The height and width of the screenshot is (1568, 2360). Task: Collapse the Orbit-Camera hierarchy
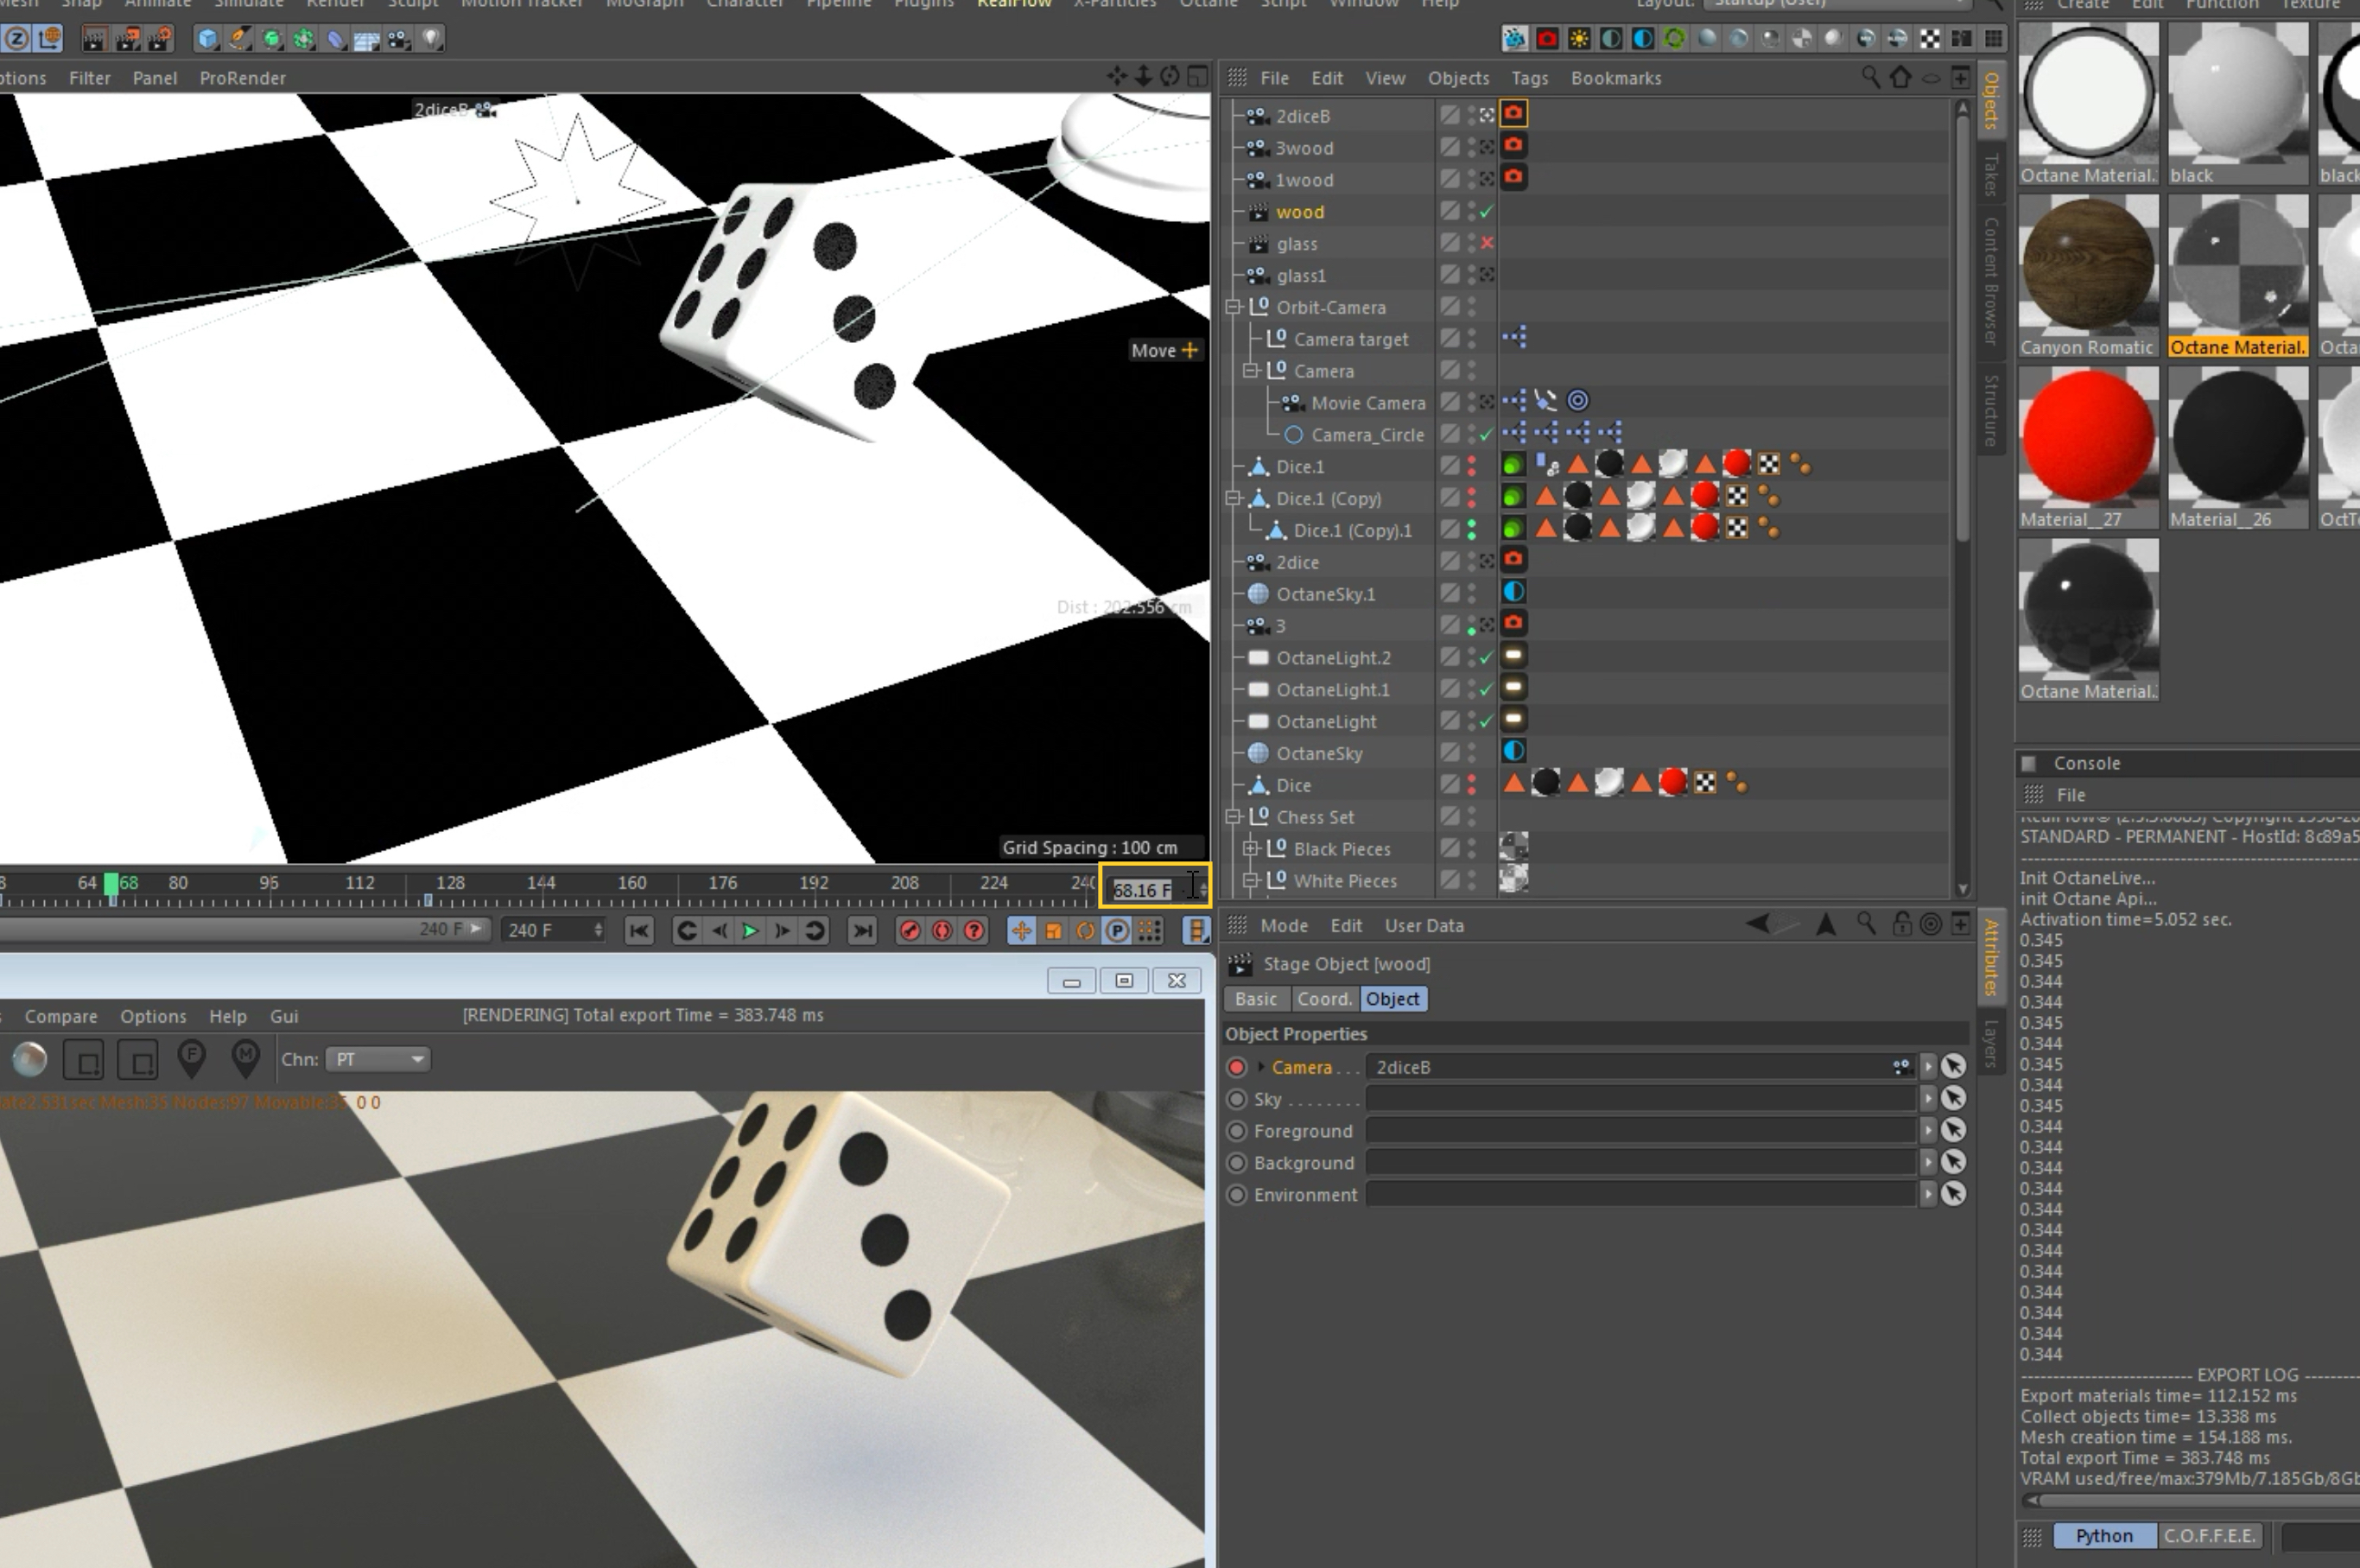click(1234, 307)
